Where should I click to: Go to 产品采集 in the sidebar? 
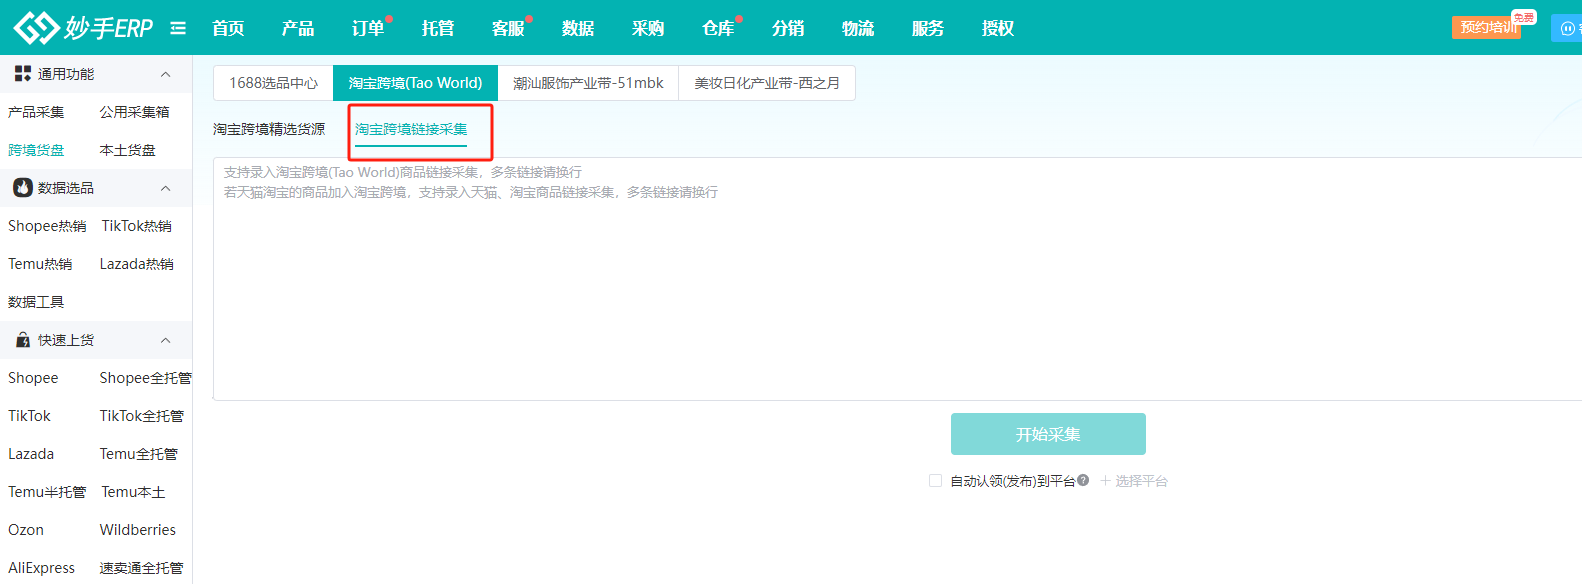pos(36,112)
